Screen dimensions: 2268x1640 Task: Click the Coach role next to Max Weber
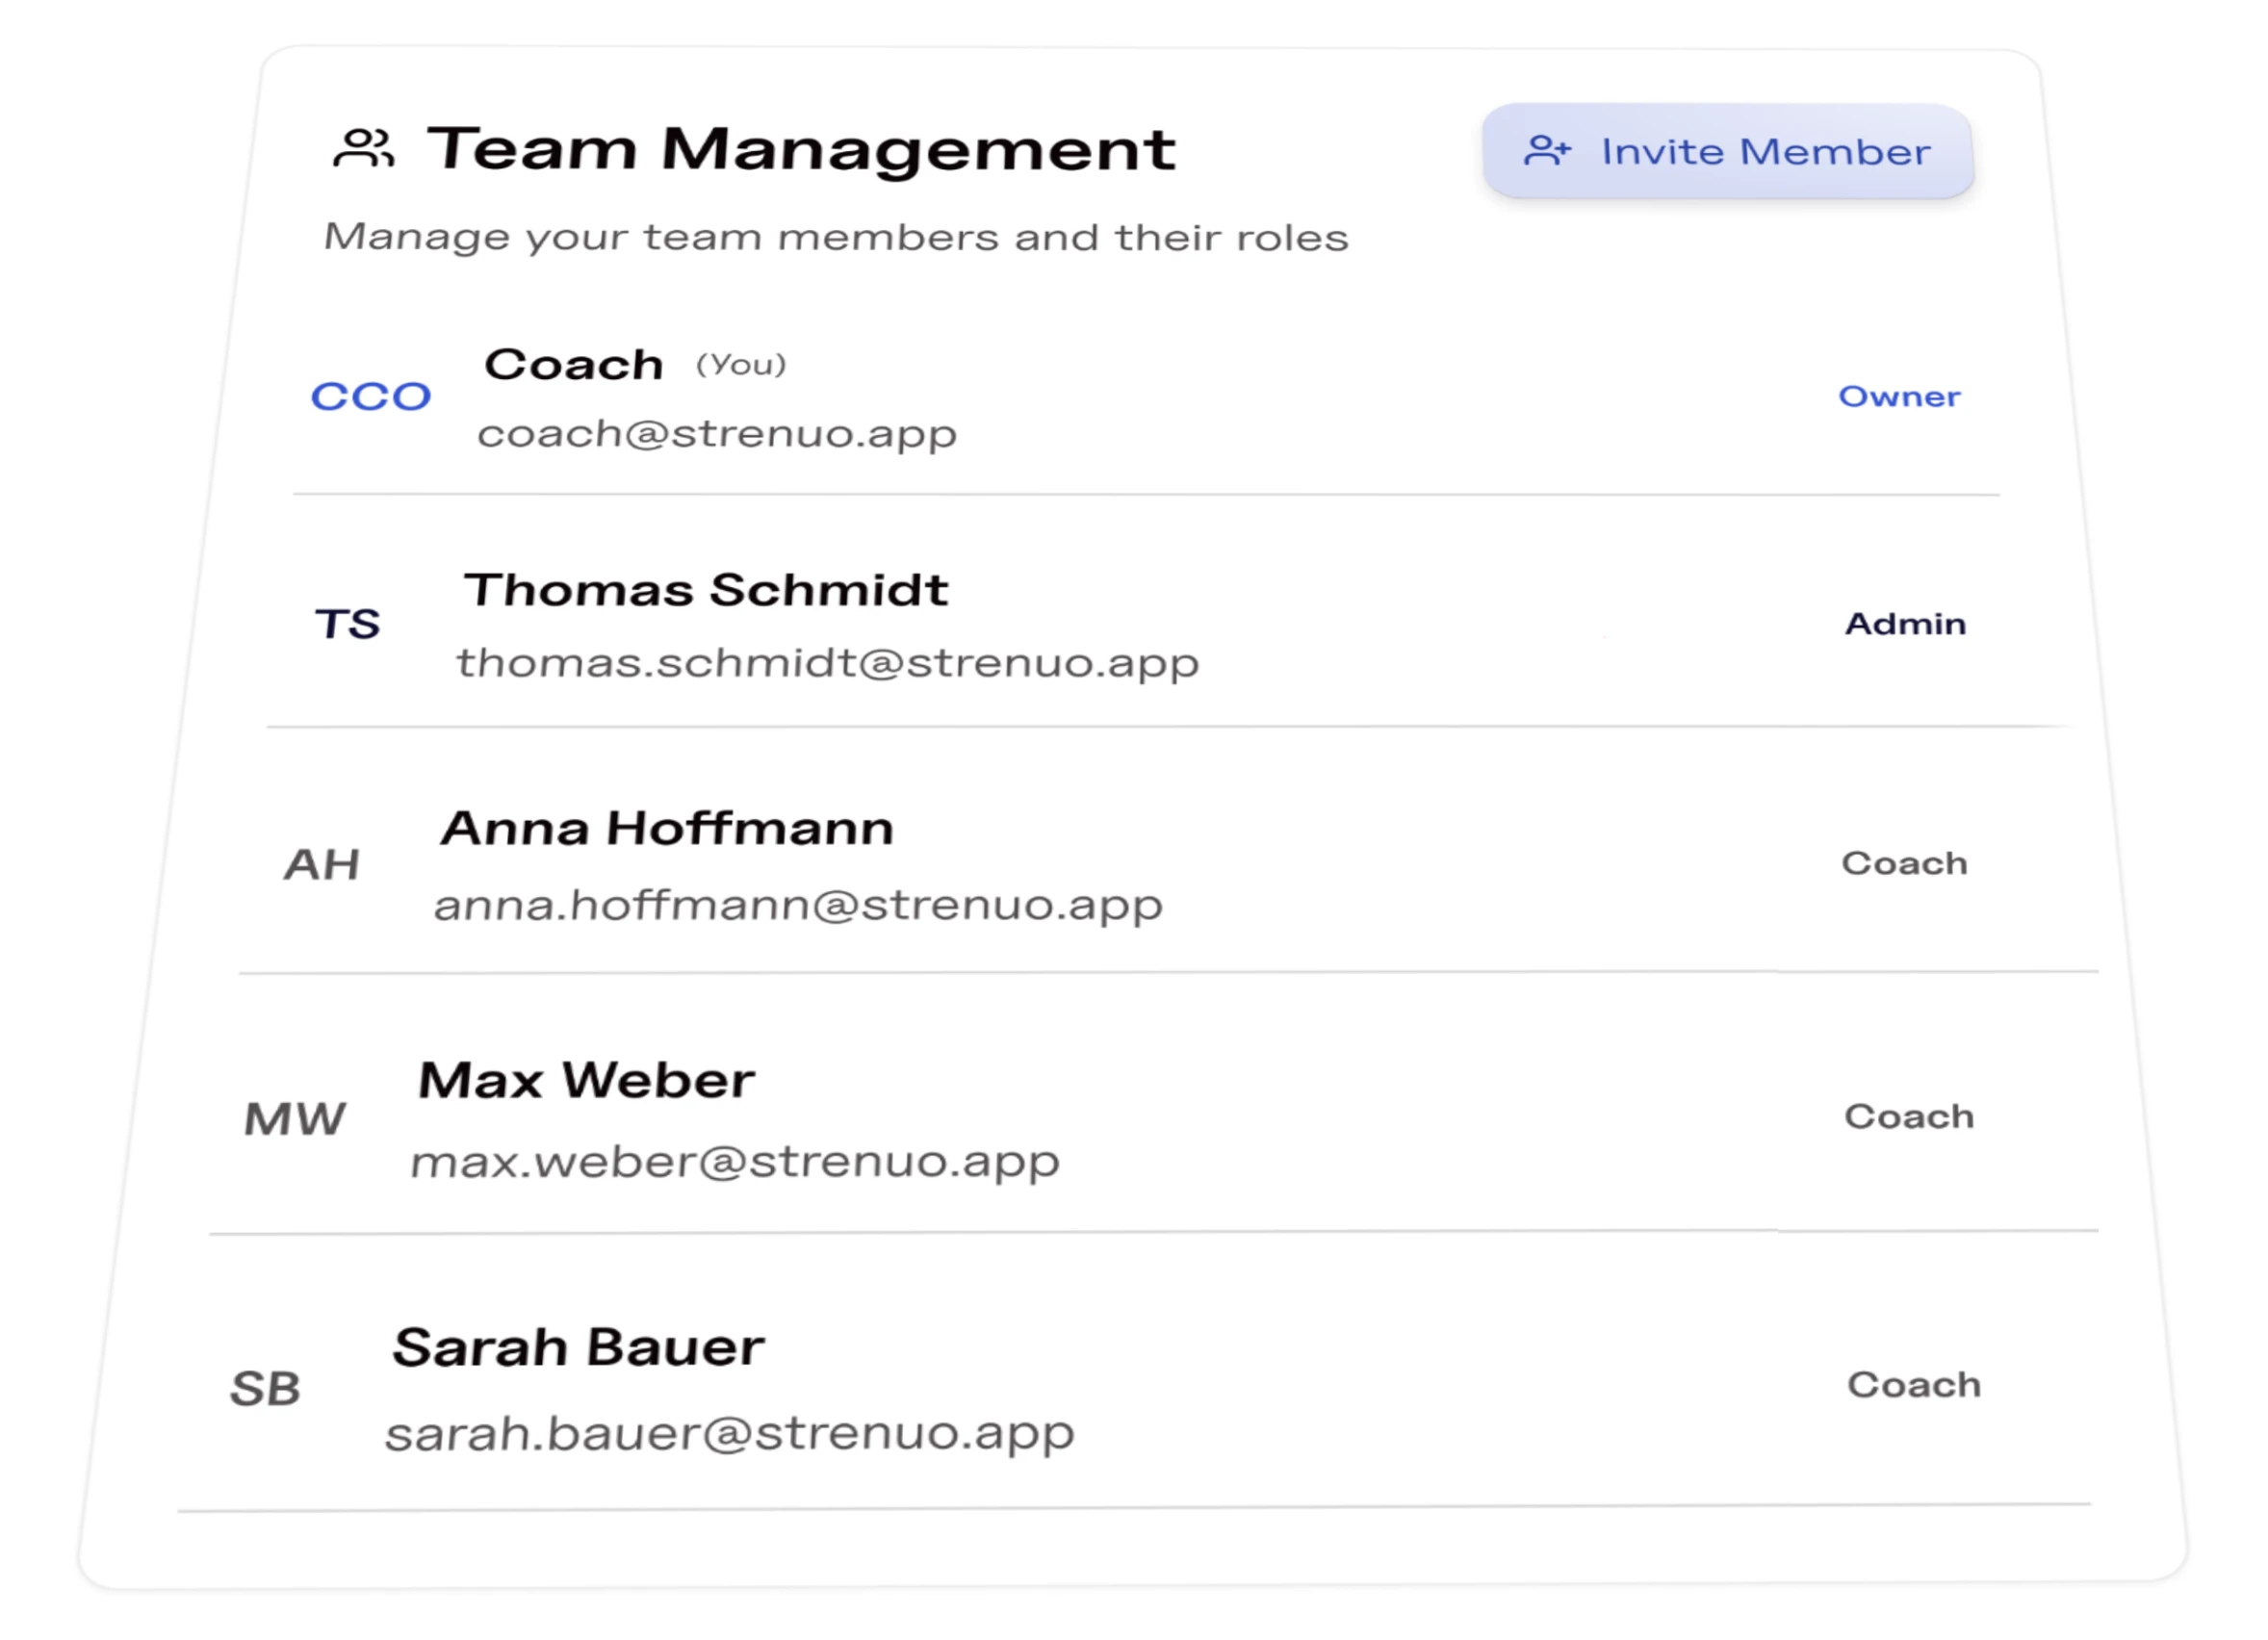pyautogui.click(x=1908, y=1116)
